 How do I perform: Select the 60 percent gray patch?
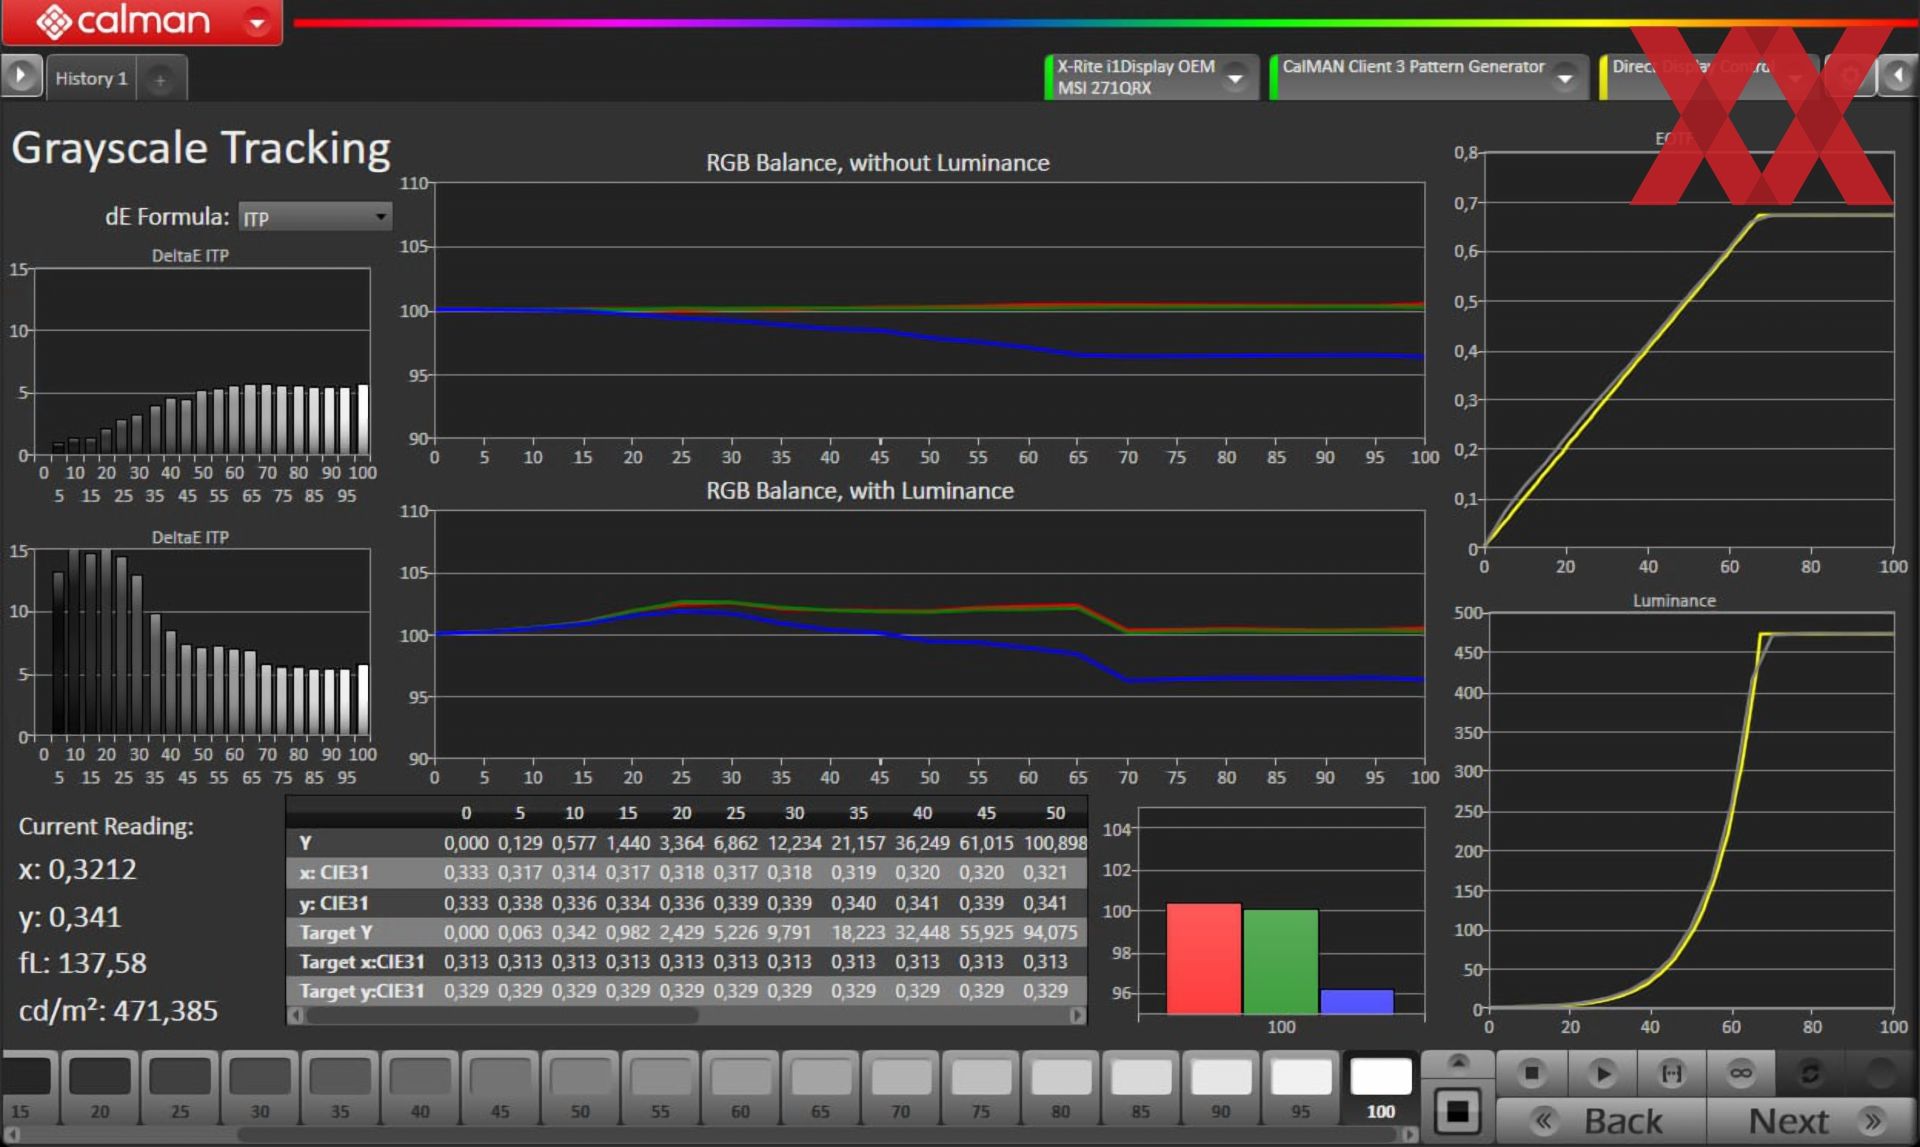coord(740,1087)
